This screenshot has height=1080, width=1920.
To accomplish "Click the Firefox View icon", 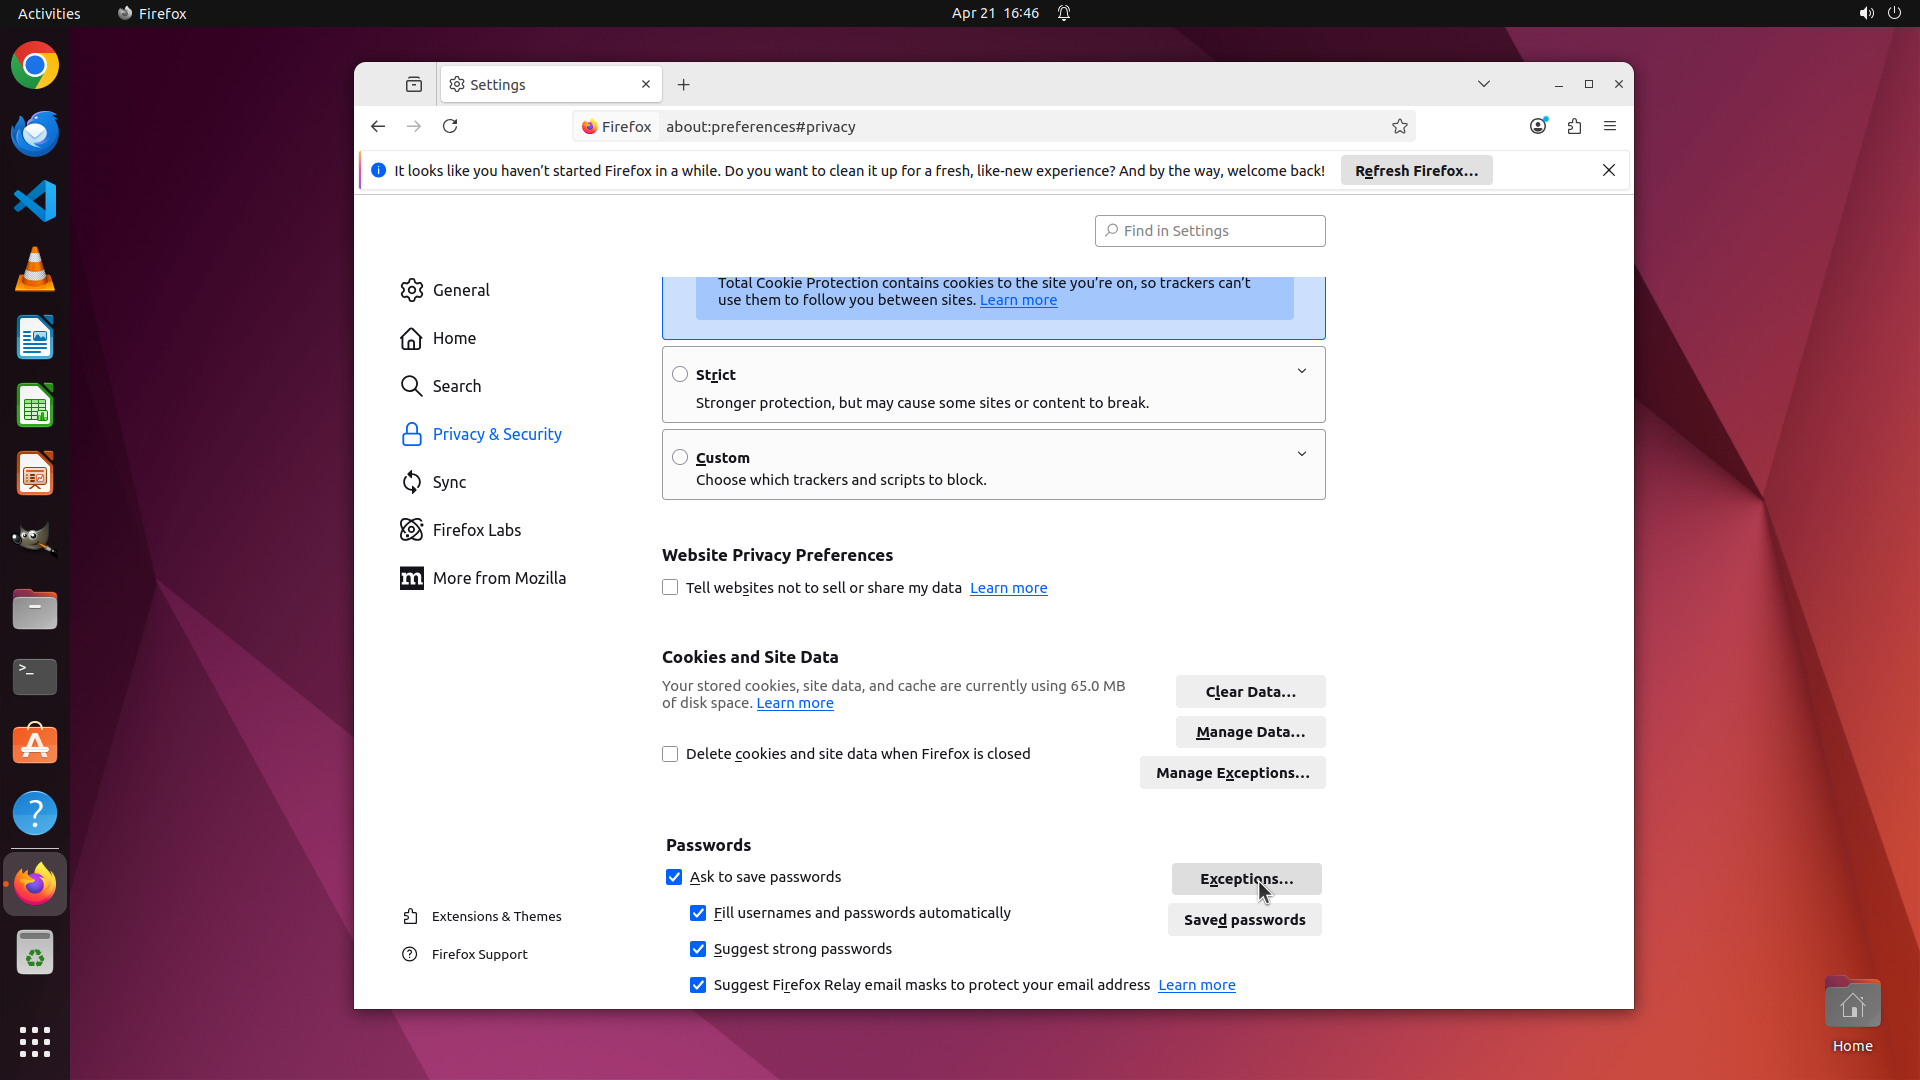I will pyautogui.click(x=414, y=85).
